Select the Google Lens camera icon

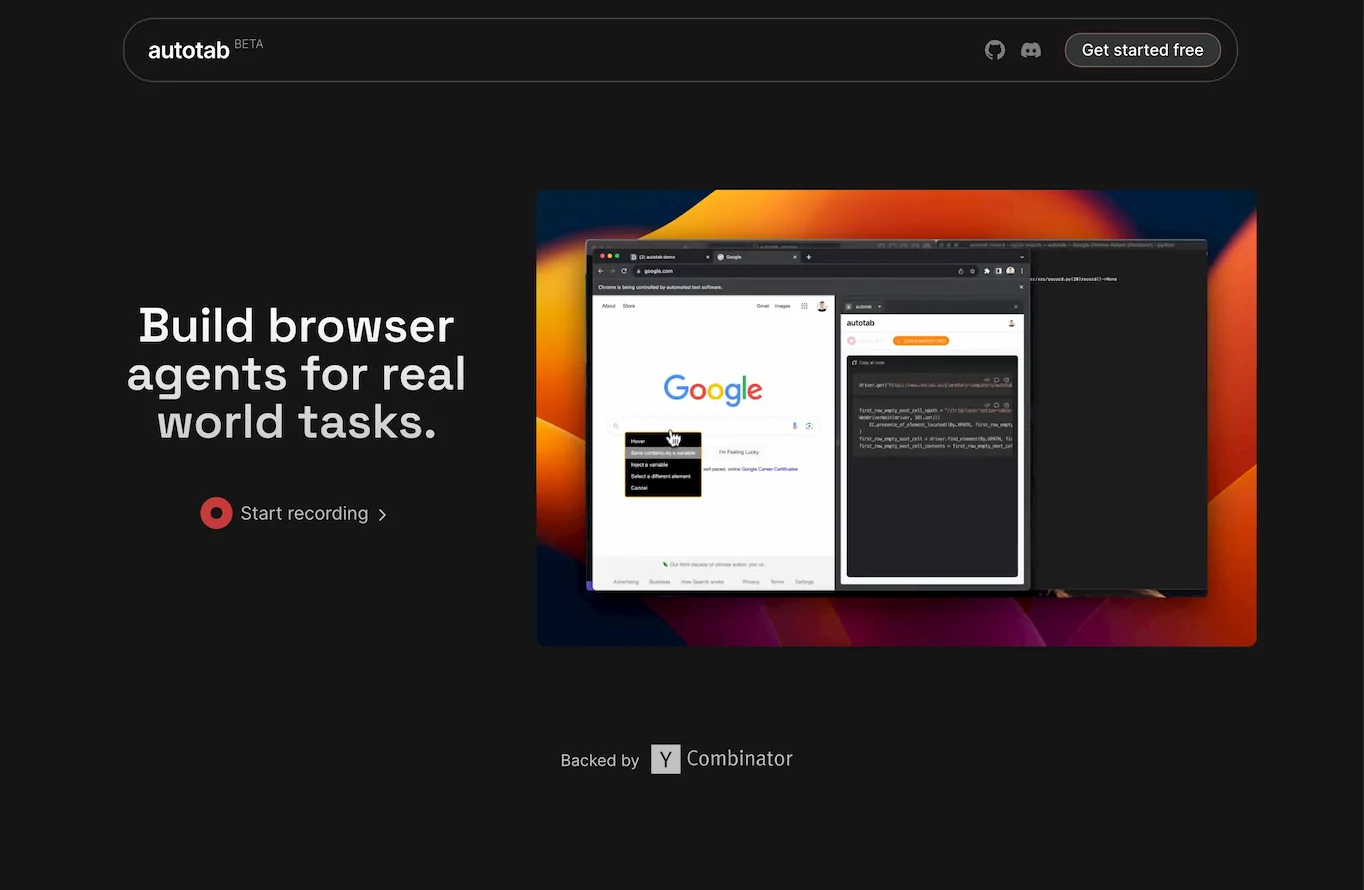[810, 426]
